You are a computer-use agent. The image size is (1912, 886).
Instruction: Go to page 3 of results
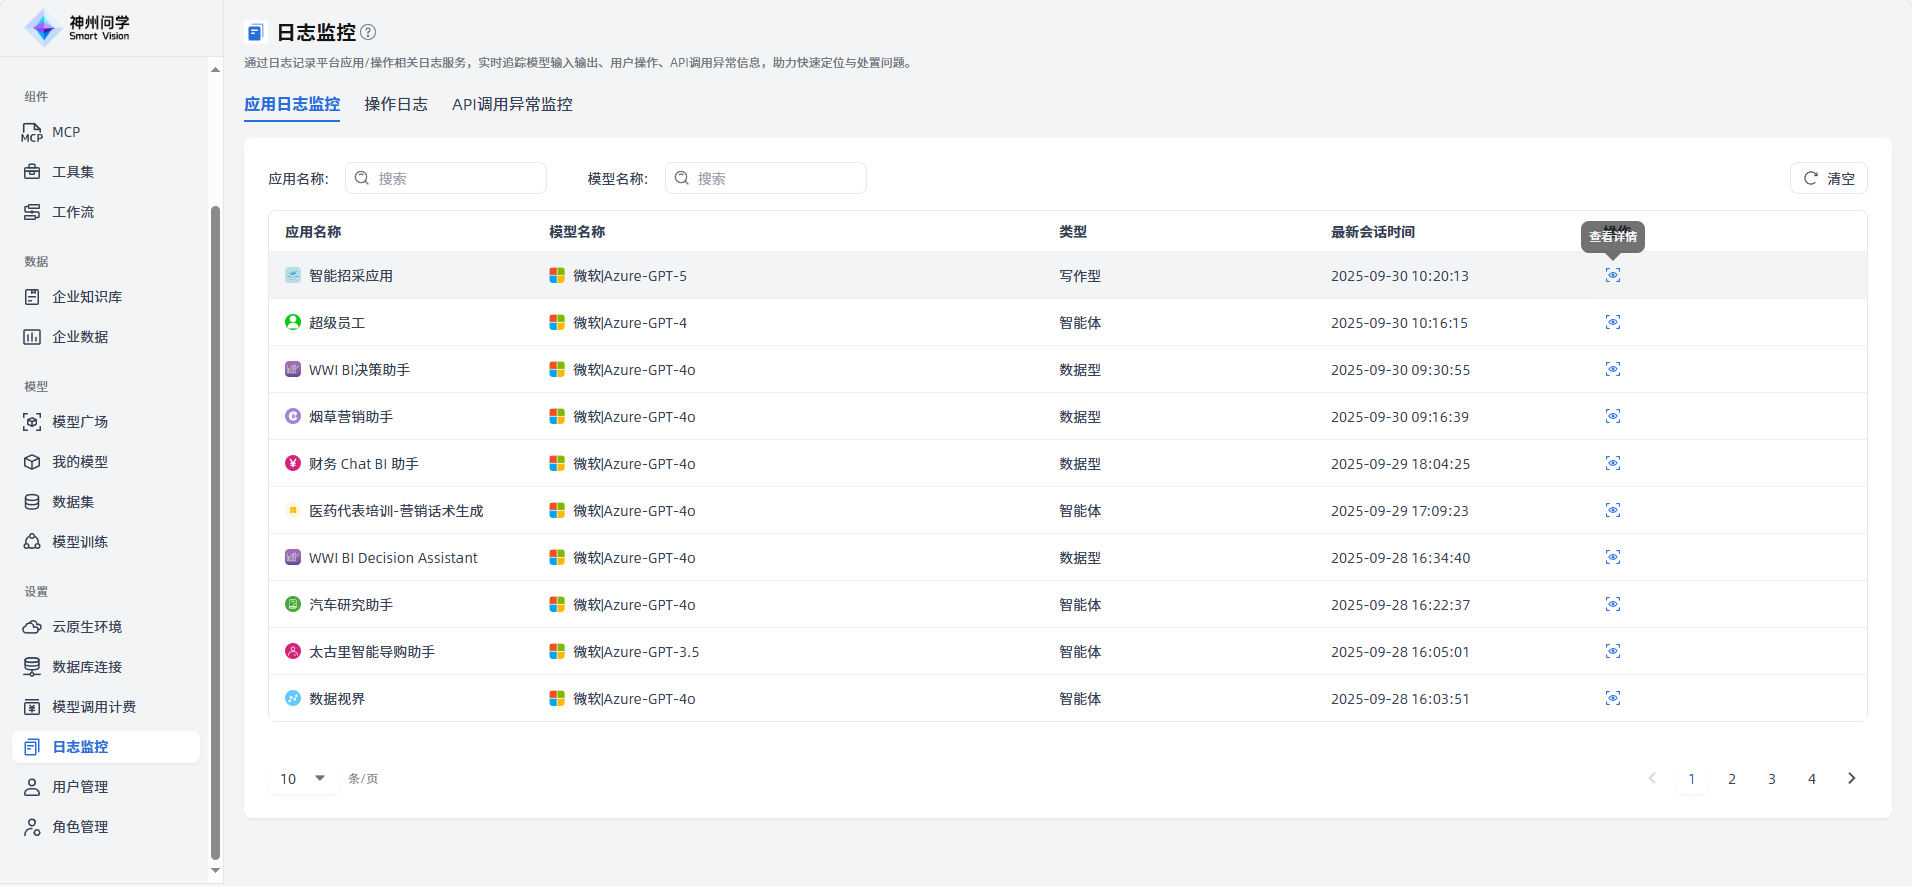1771,779
